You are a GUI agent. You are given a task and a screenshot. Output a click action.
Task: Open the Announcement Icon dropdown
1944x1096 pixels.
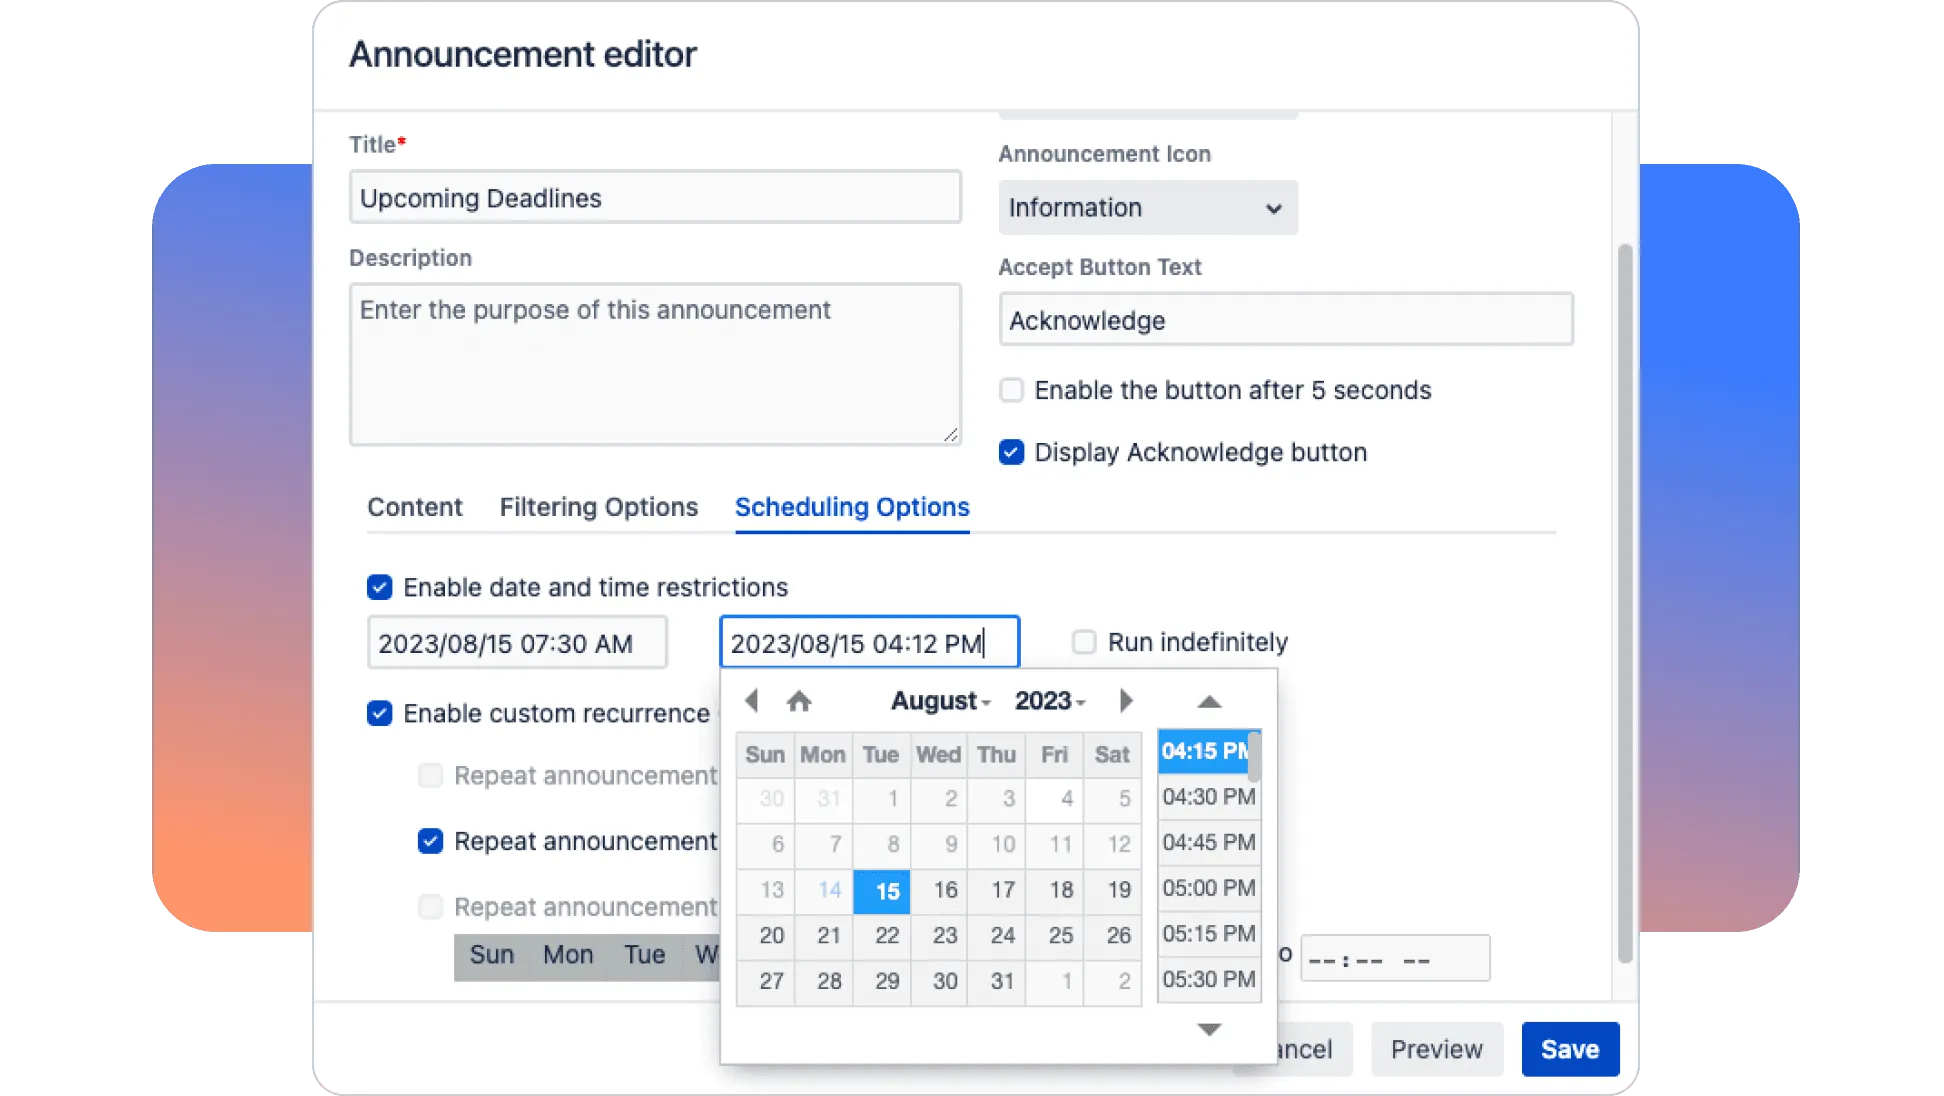click(x=1147, y=208)
